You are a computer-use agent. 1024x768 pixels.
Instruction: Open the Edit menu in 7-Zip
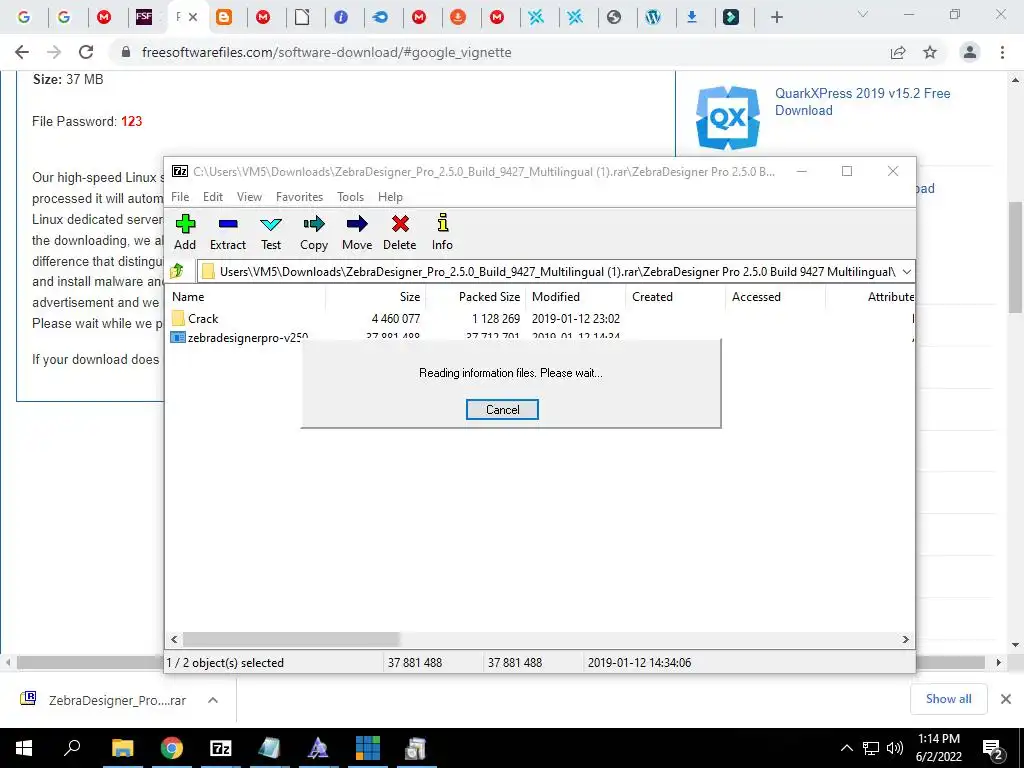[213, 197]
